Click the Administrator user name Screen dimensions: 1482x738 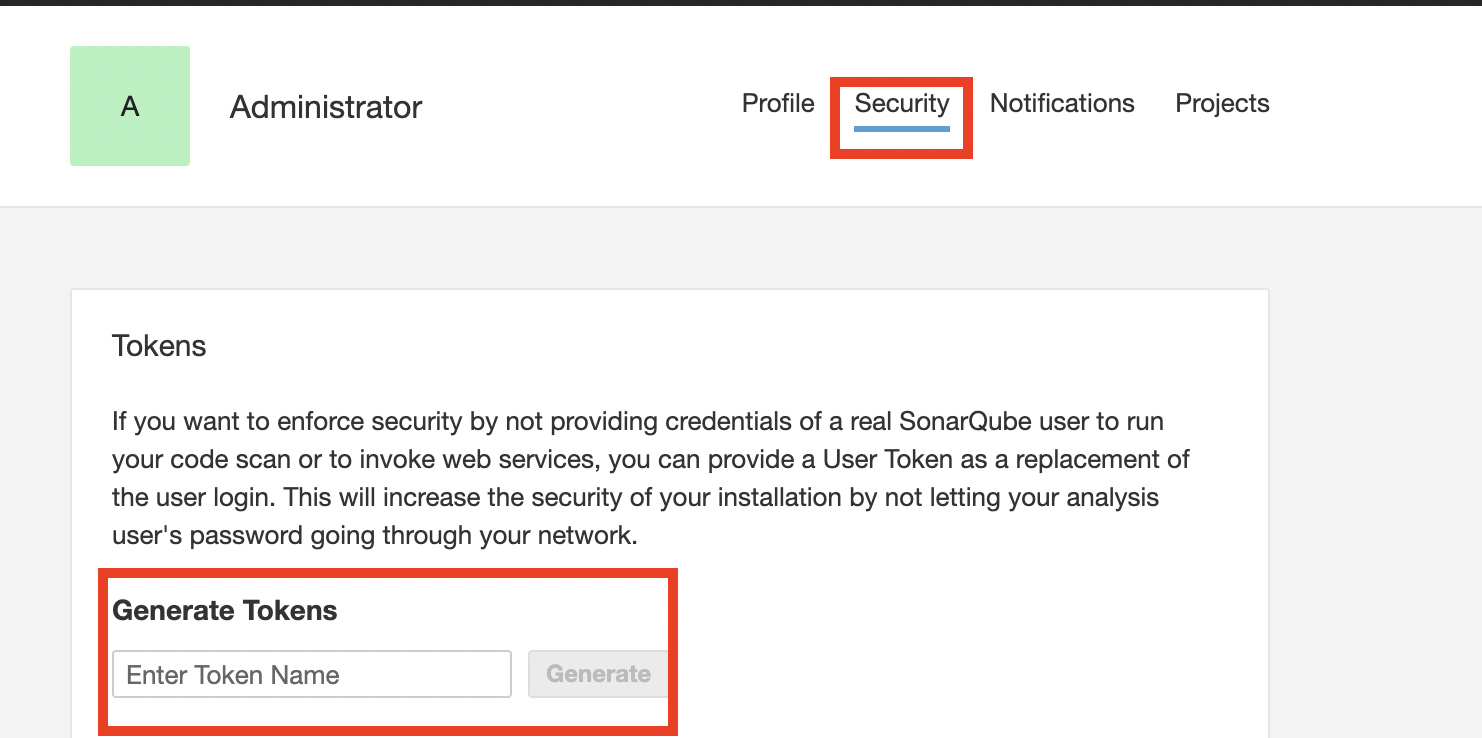[x=326, y=107]
